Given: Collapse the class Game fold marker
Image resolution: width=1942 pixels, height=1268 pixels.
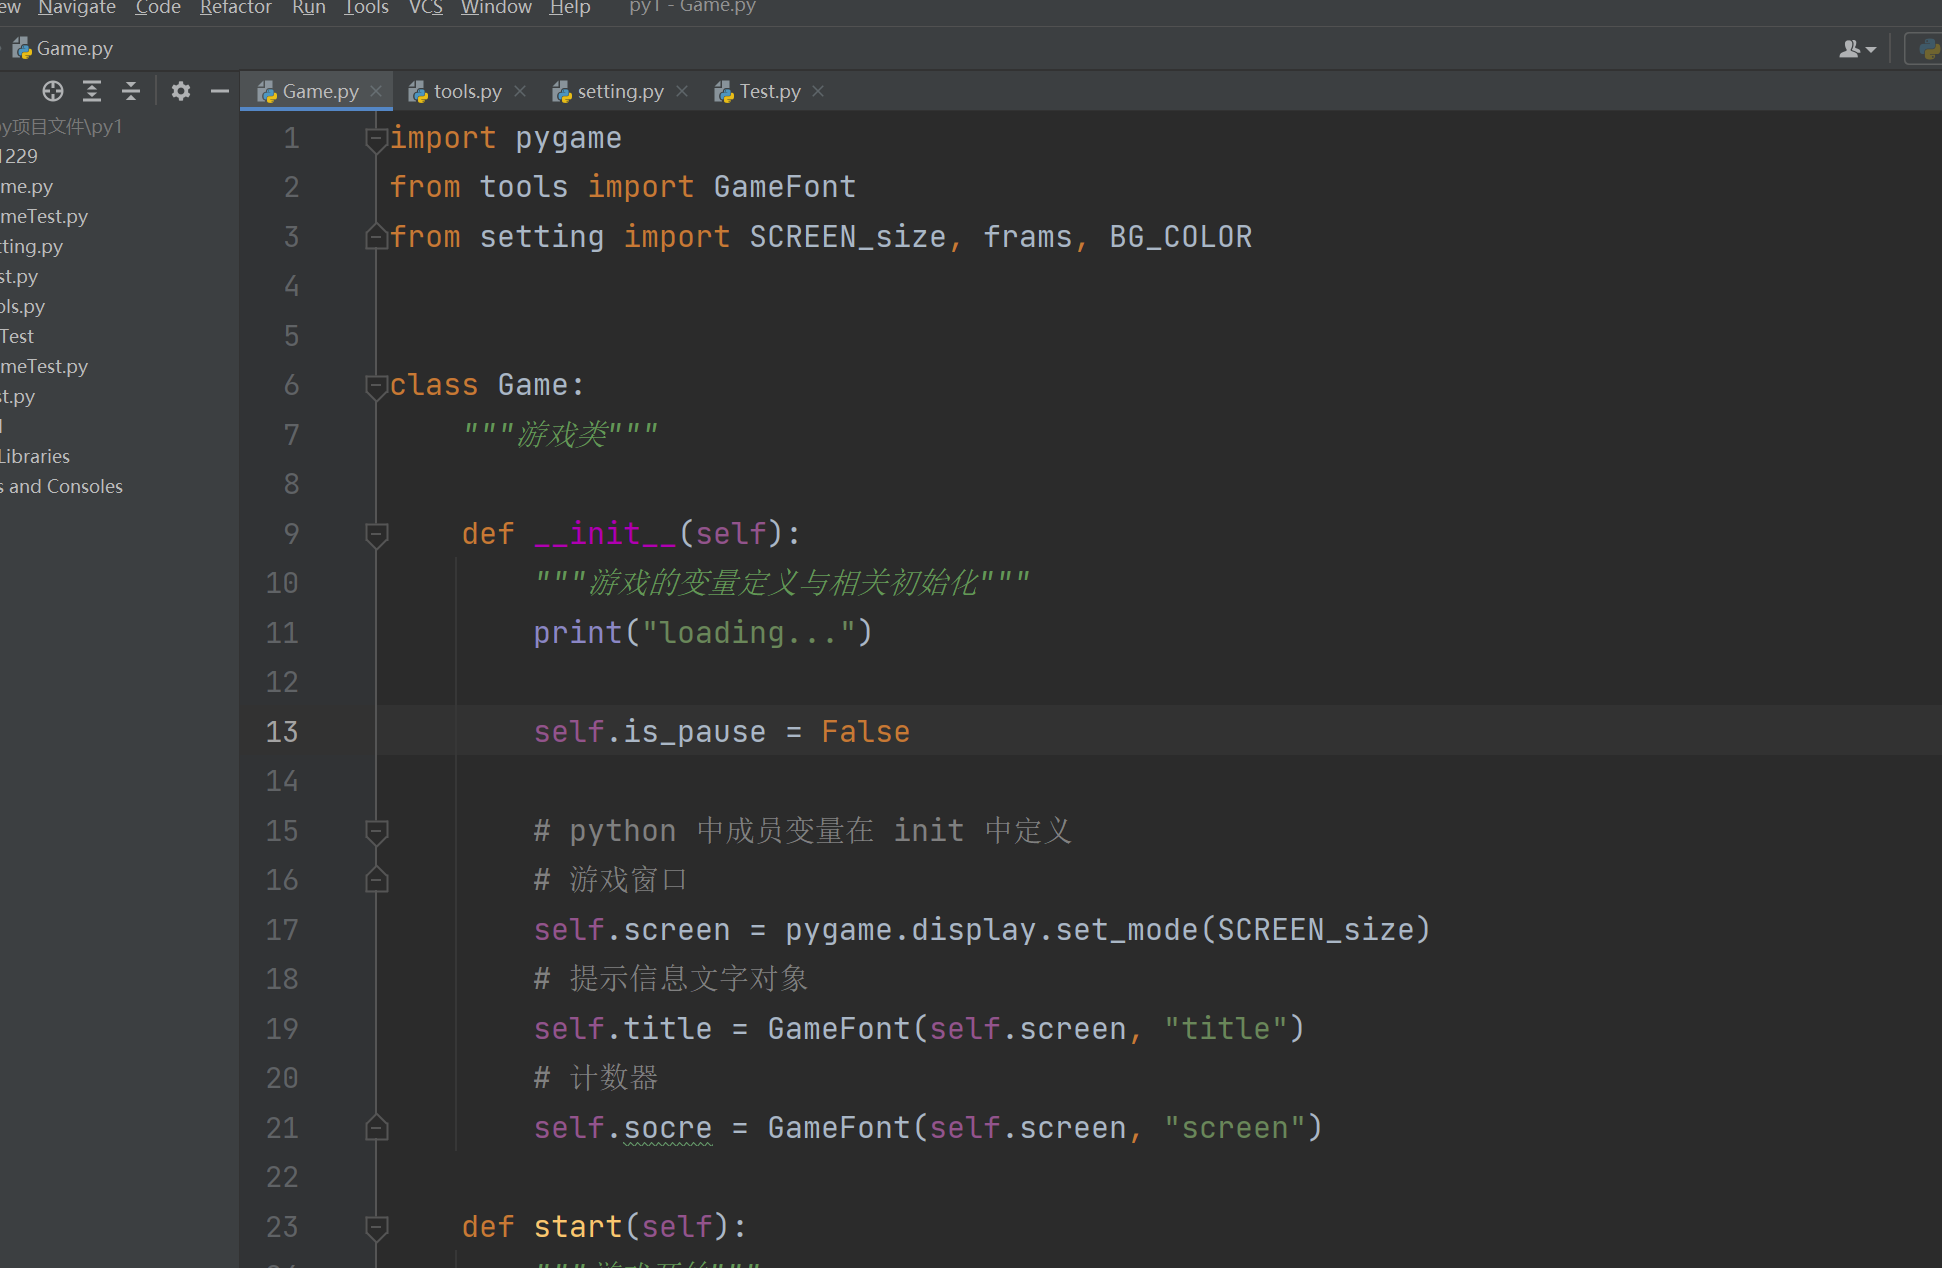Looking at the screenshot, I should tap(377, 386).
